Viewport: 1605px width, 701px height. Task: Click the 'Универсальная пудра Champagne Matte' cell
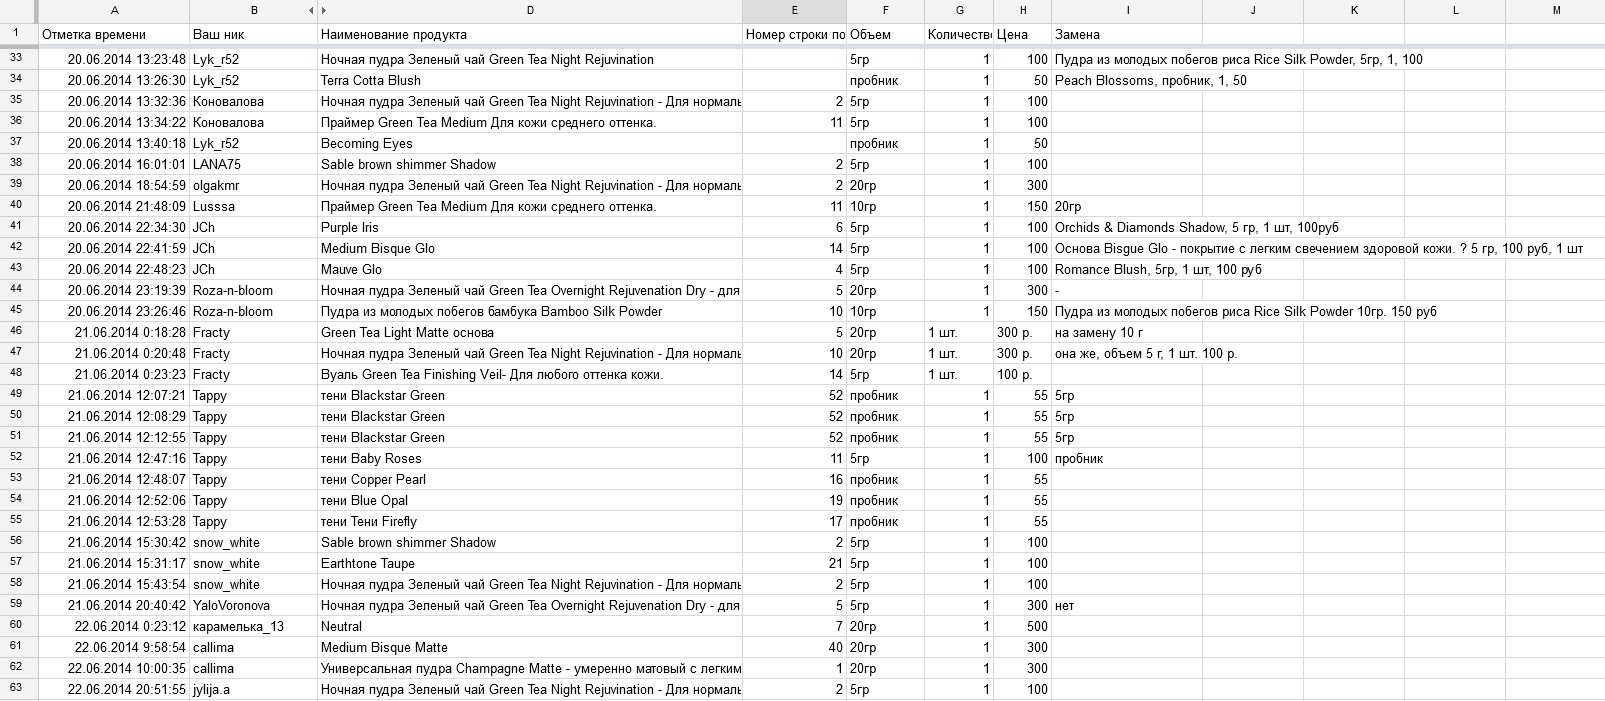[x=530, y=668]
